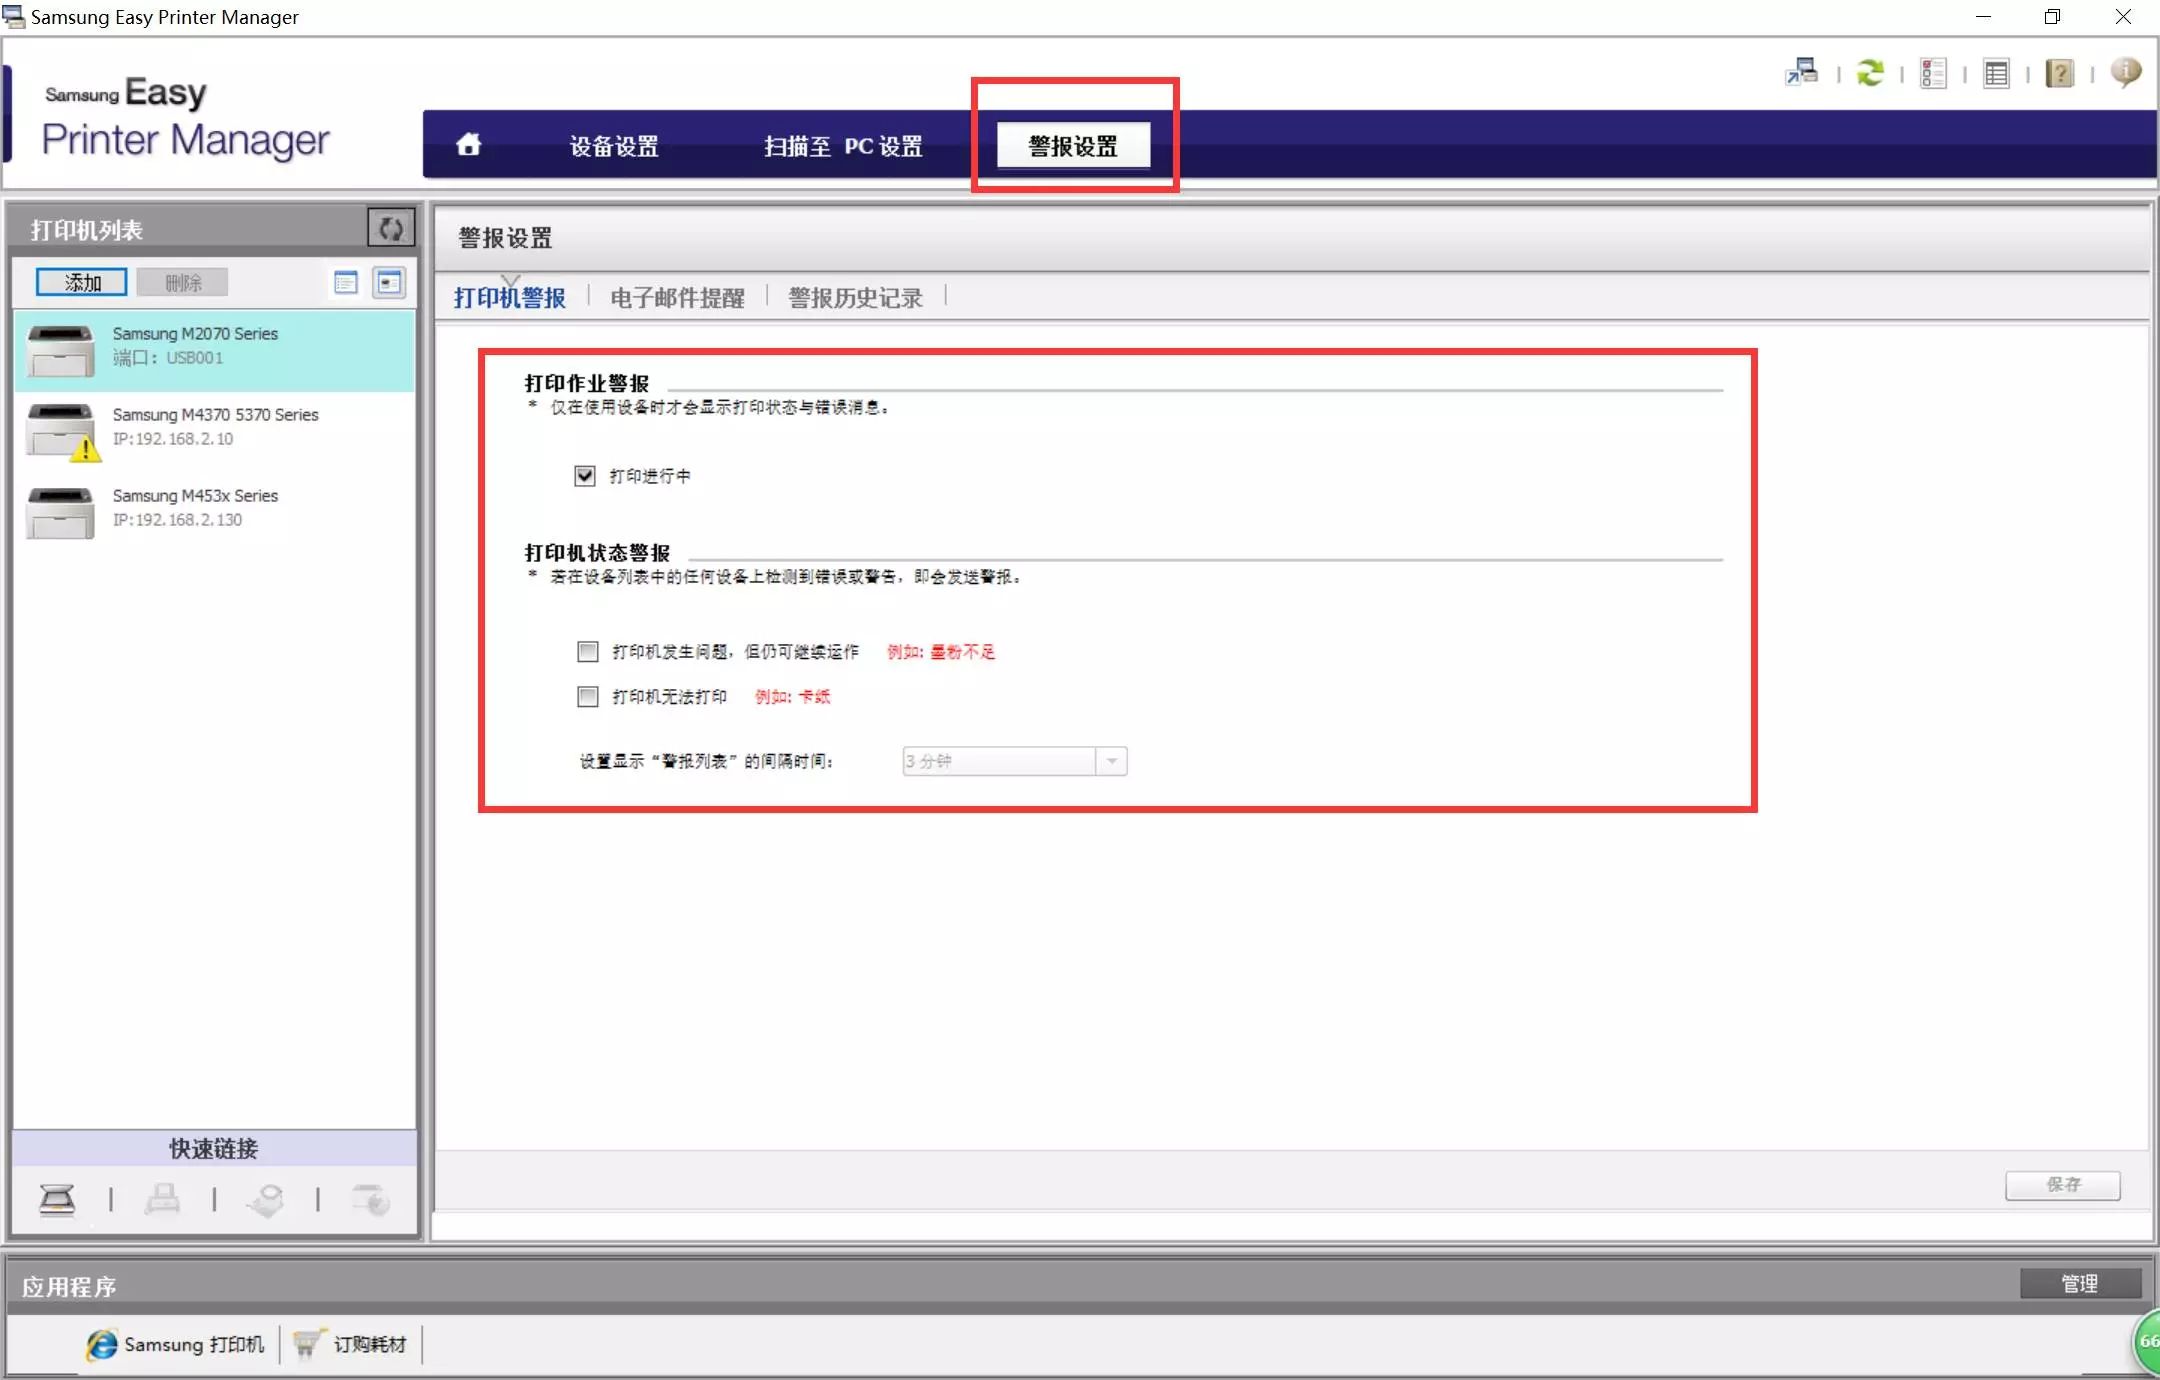Click the Samsung Easy Printer Manager title icon

click(13, 17)
